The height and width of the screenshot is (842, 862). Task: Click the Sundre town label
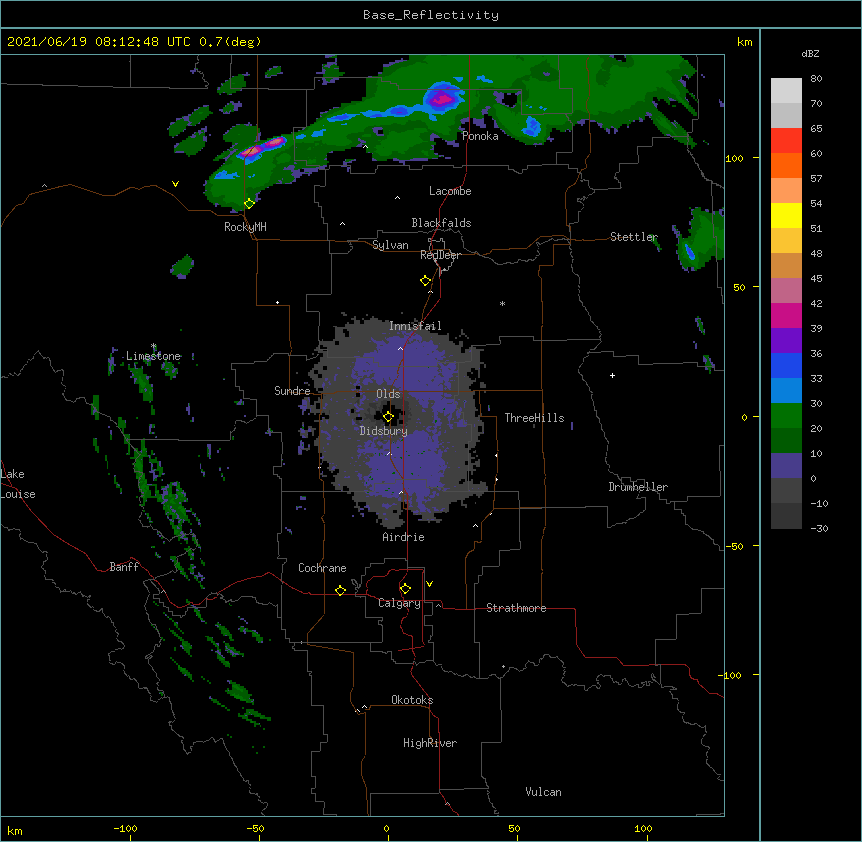(292, 391)
